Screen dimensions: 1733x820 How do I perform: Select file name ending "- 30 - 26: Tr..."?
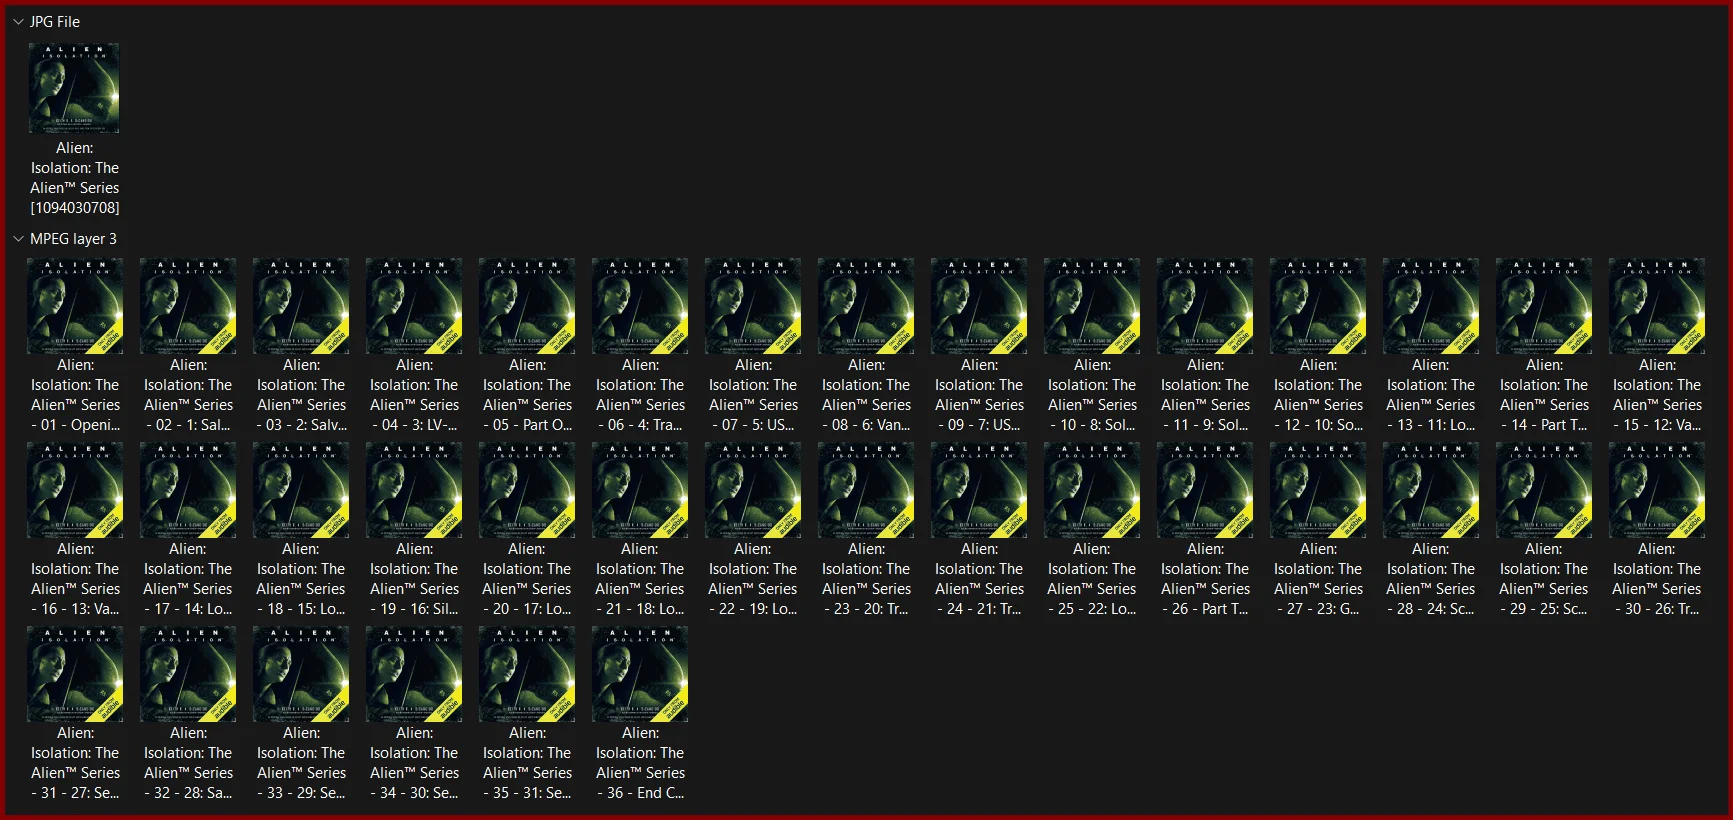1657,579
